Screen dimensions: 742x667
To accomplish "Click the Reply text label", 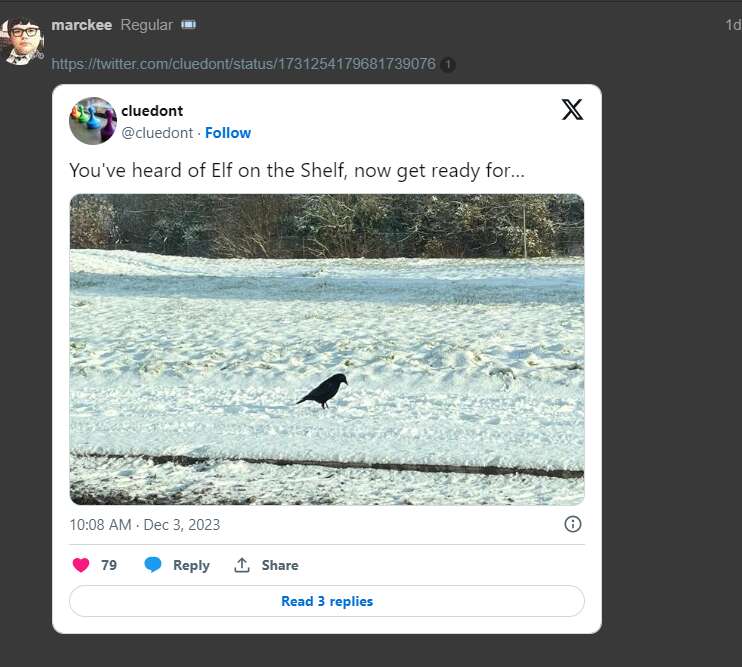I will [x=191, y=565].
